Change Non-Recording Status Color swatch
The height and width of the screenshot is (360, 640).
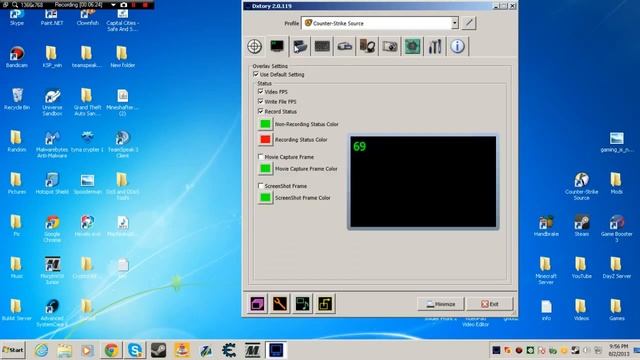coord(265,124)
